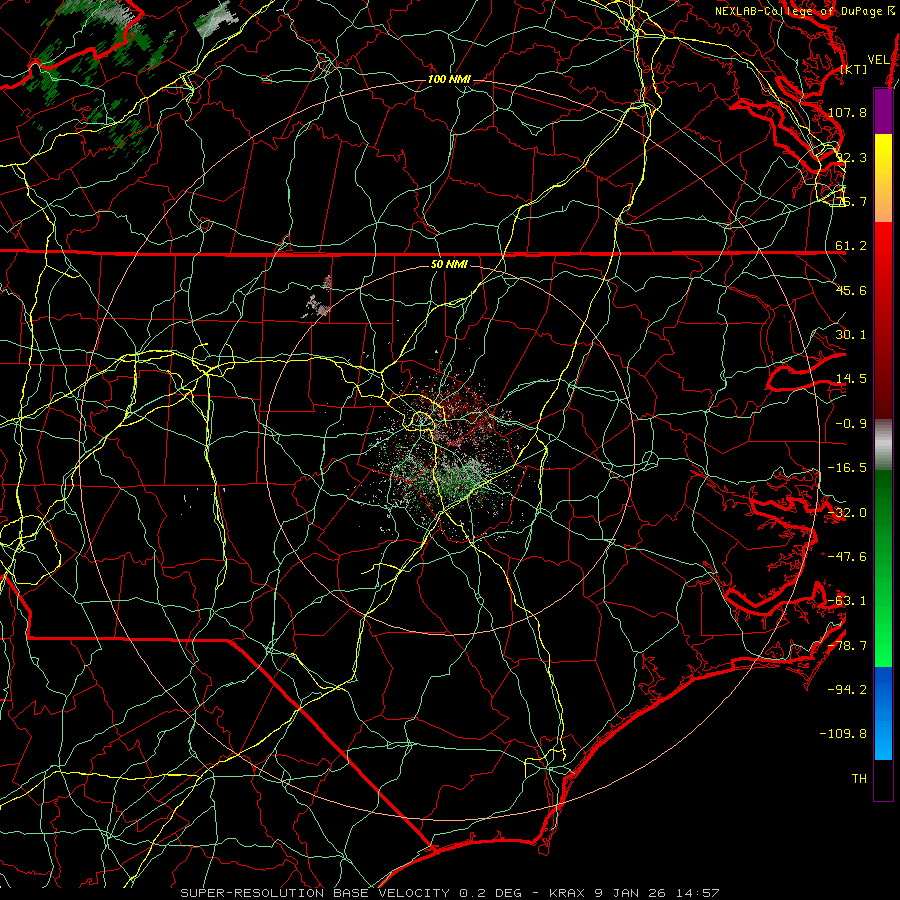Click the 61.2 velocity scale value
Viewport: 900px width, 900px height.
[851, 246]
